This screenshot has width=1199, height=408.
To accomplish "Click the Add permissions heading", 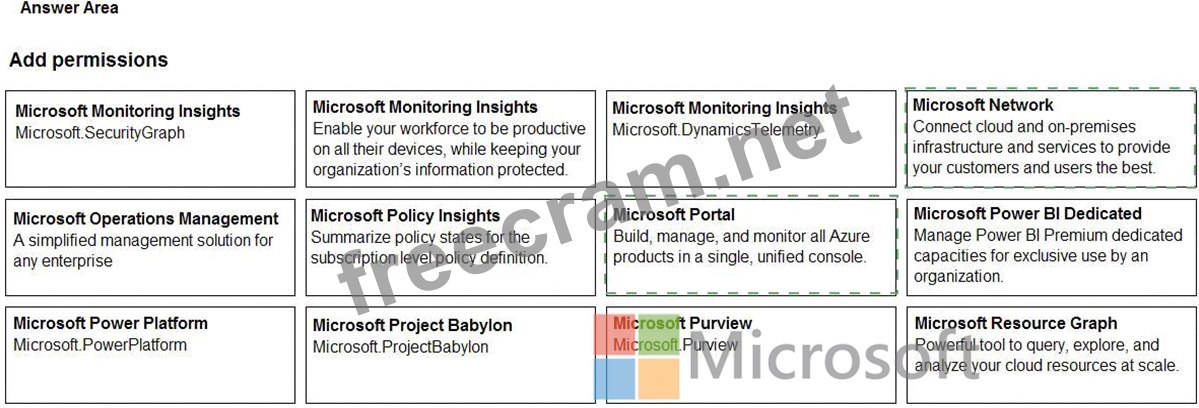I will [89, 60].
